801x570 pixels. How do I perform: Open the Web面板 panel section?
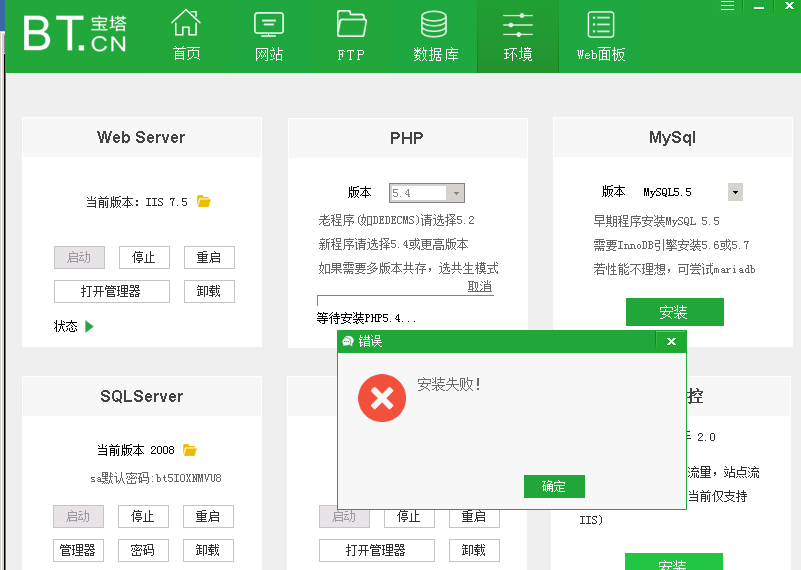(x=601, y=35)
